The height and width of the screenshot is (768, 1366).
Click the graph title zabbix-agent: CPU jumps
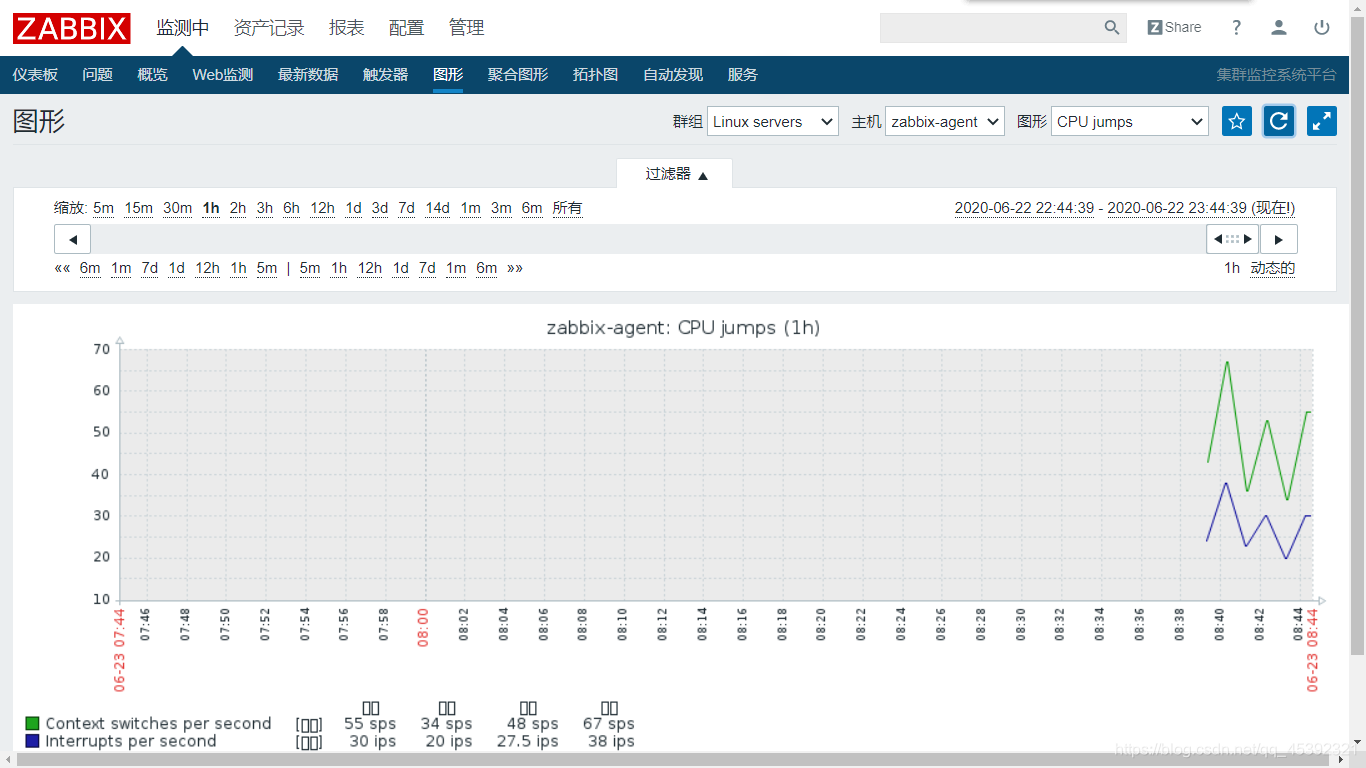683,328
